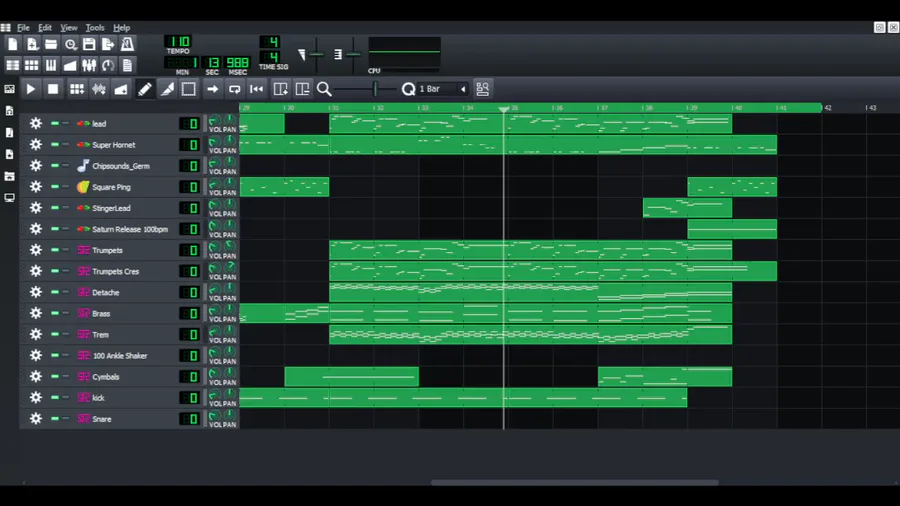900x506 pixels.
Task: Open the Trumpets track gear menu
Action: pyautogui.click(x=36, y=250)
